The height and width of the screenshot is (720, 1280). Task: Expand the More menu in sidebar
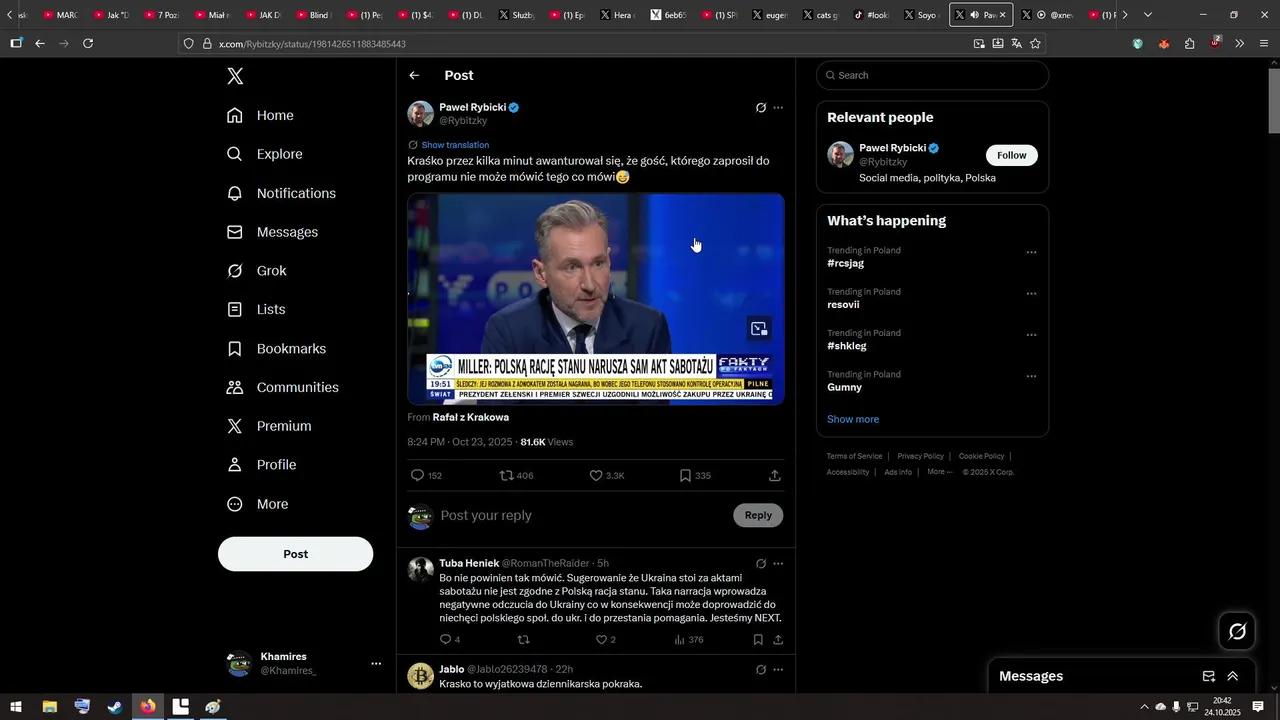(257, 504)
